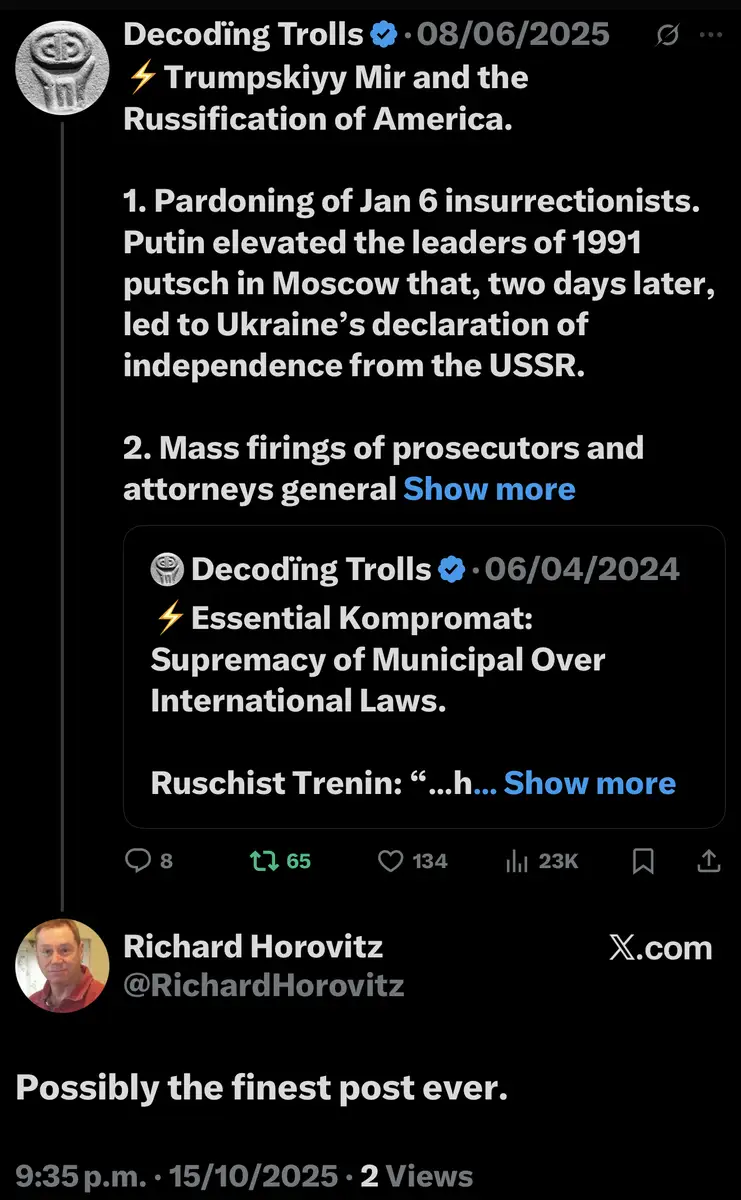The width and height of the screenshot is (741, 1200).
Task: Click the quoted post's verified badge
Action: point(451,570)
